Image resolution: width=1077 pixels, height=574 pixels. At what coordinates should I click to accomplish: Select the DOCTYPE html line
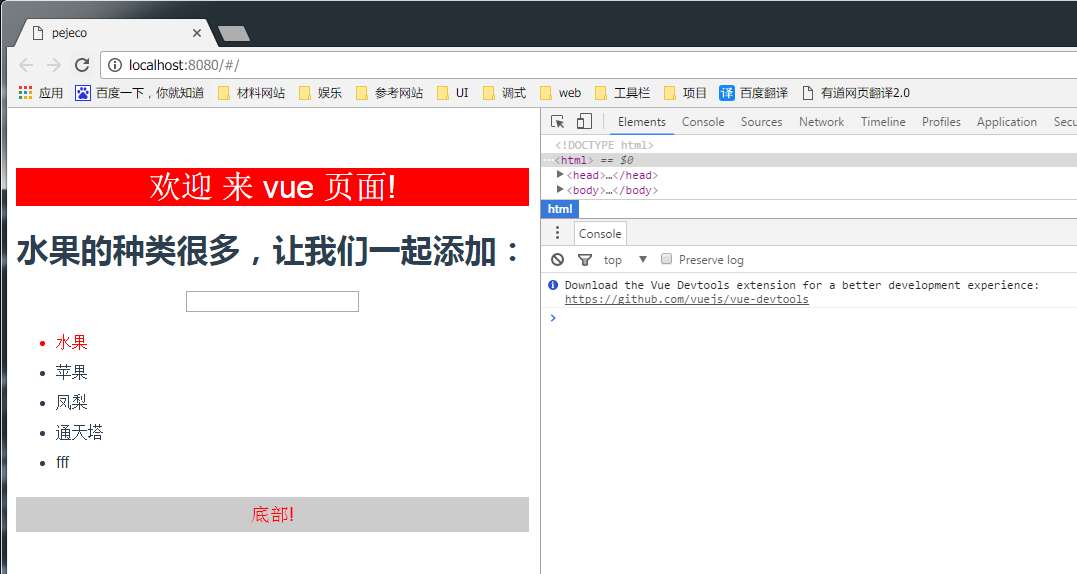pyautogui.click(x=604, y=145)
